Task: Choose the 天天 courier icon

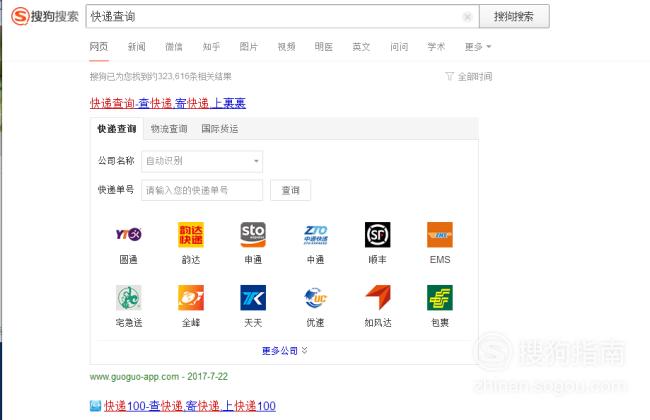Action: (253, 298)
